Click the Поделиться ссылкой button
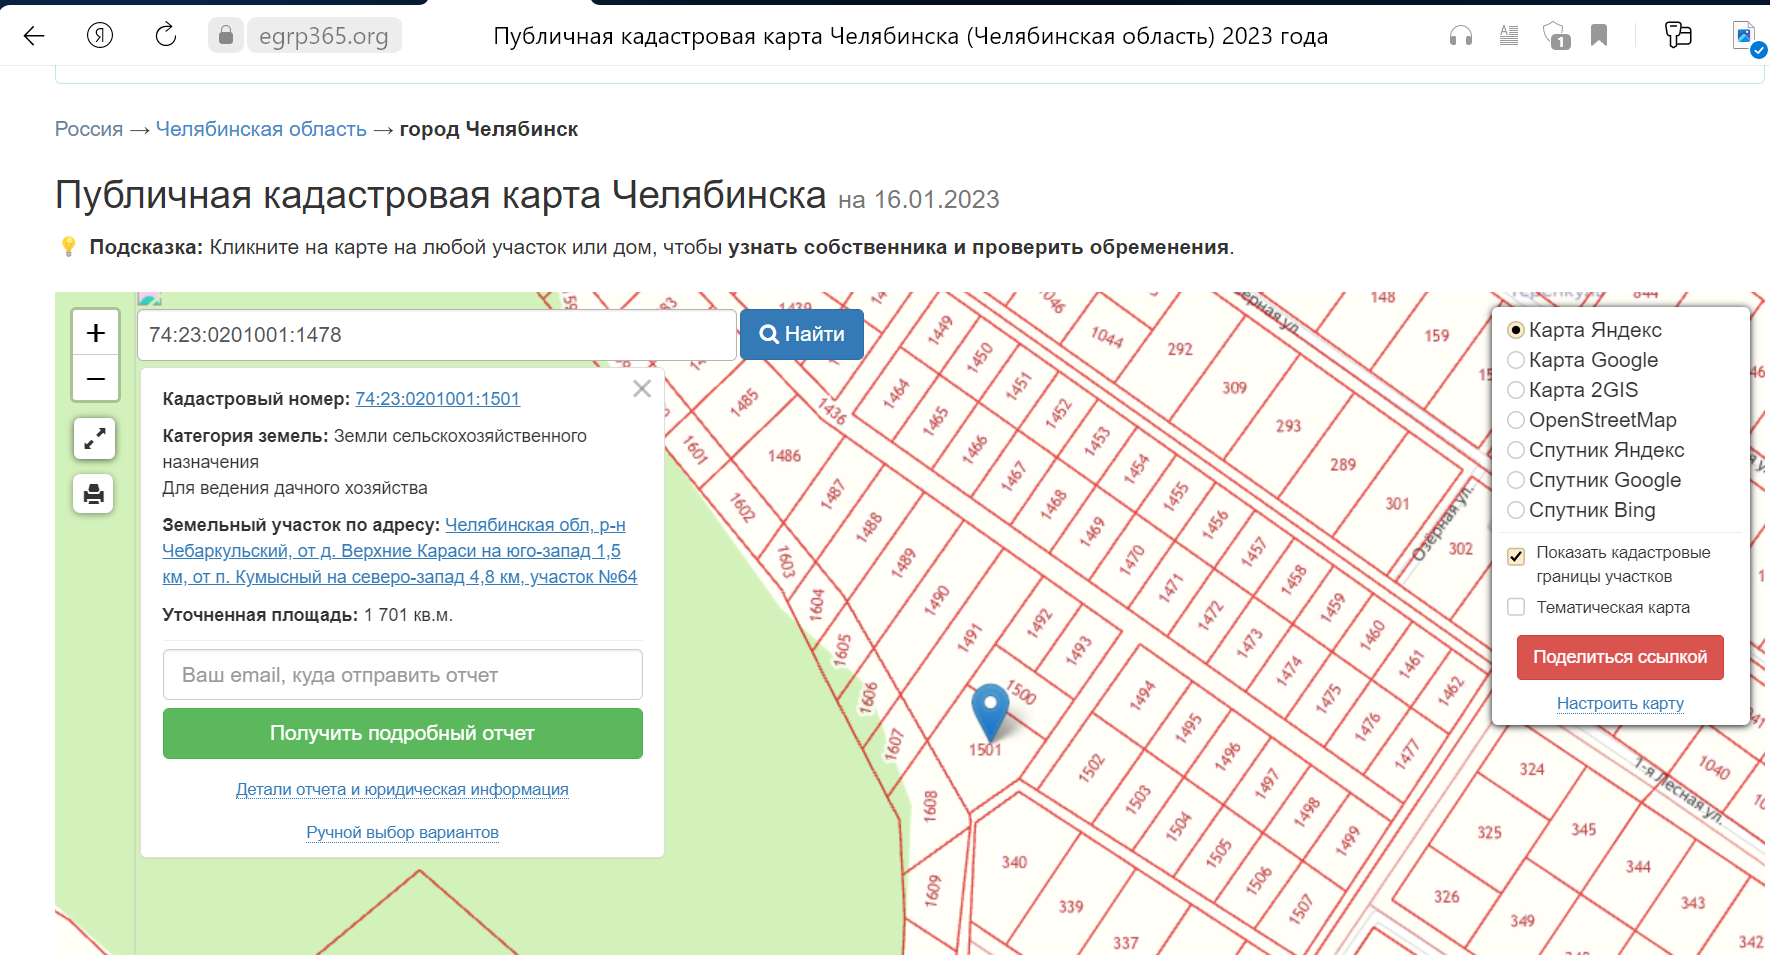The width and height of the screenshot is (1770, 955). pos(1620,657)
